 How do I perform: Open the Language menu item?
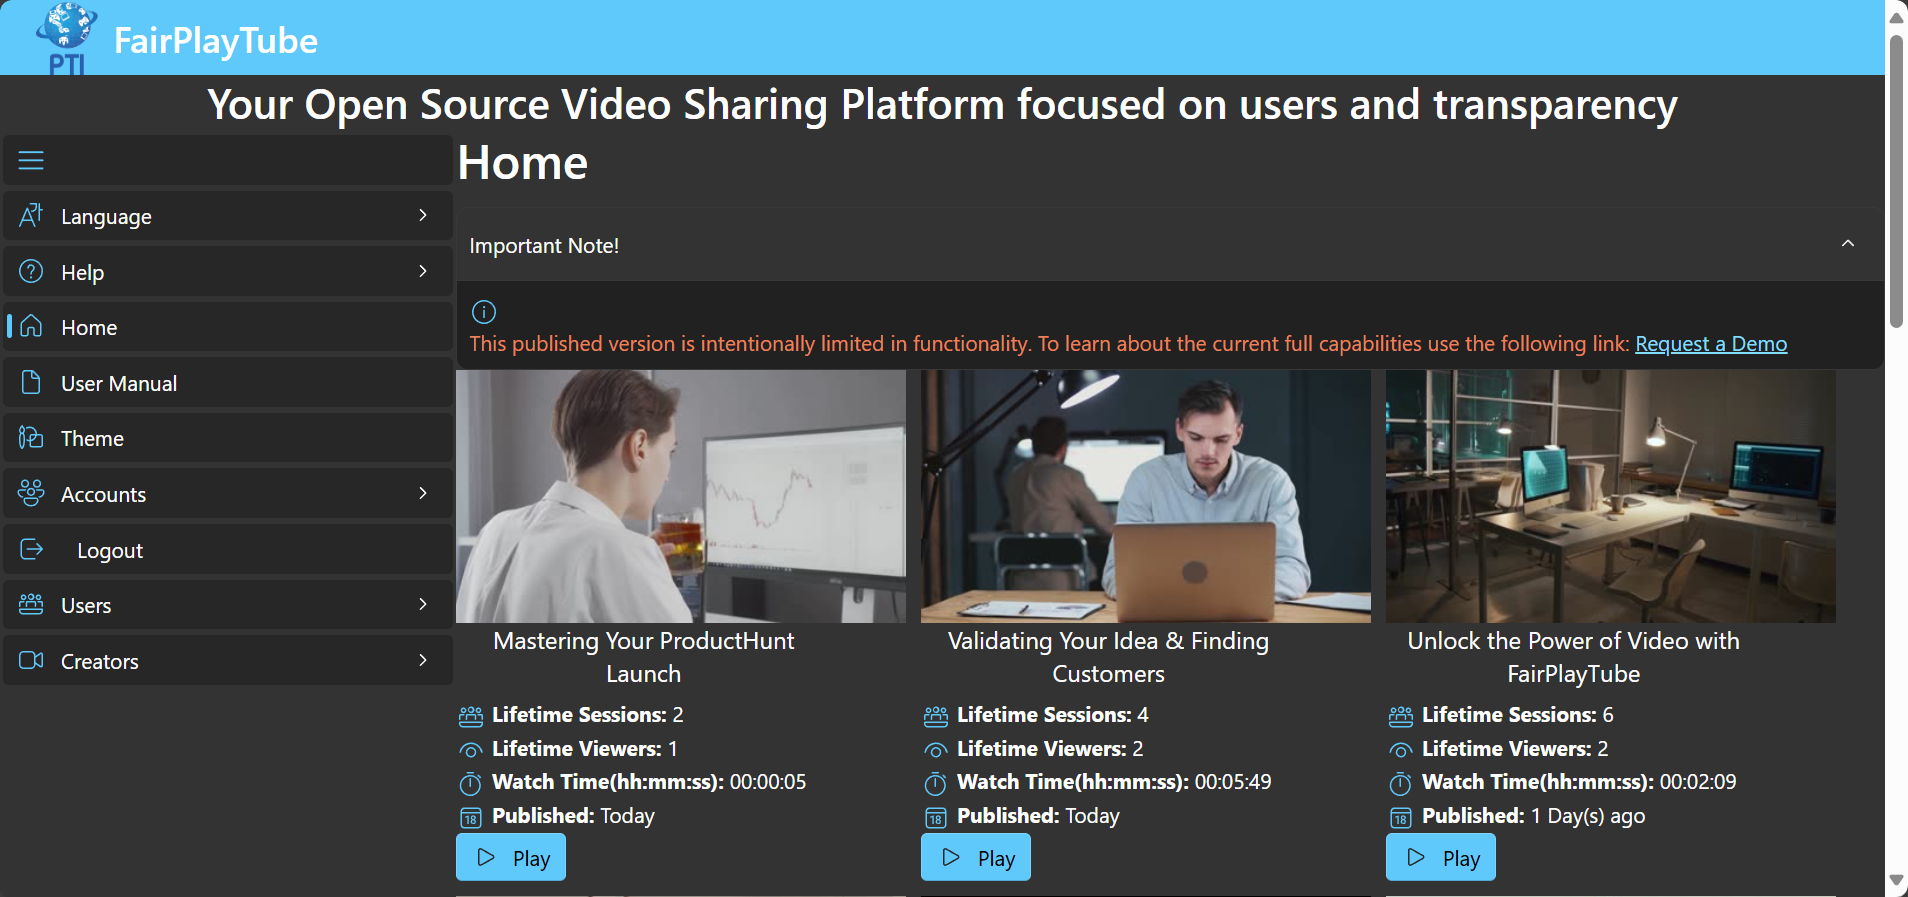228,216
